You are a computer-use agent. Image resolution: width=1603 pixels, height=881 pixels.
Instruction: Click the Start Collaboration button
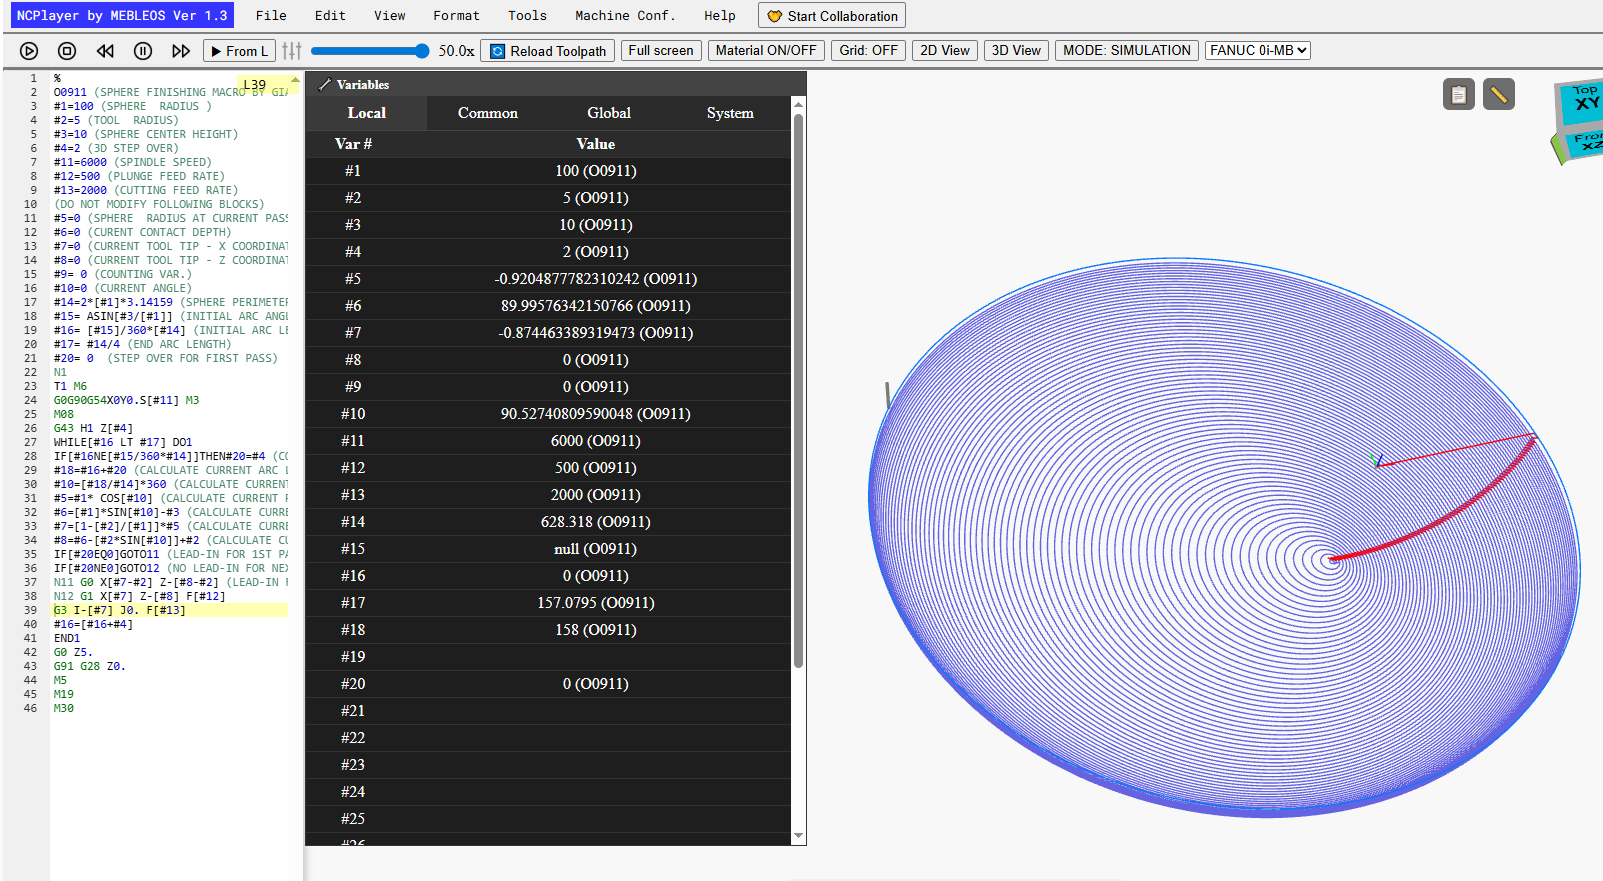tap(832, 16)
